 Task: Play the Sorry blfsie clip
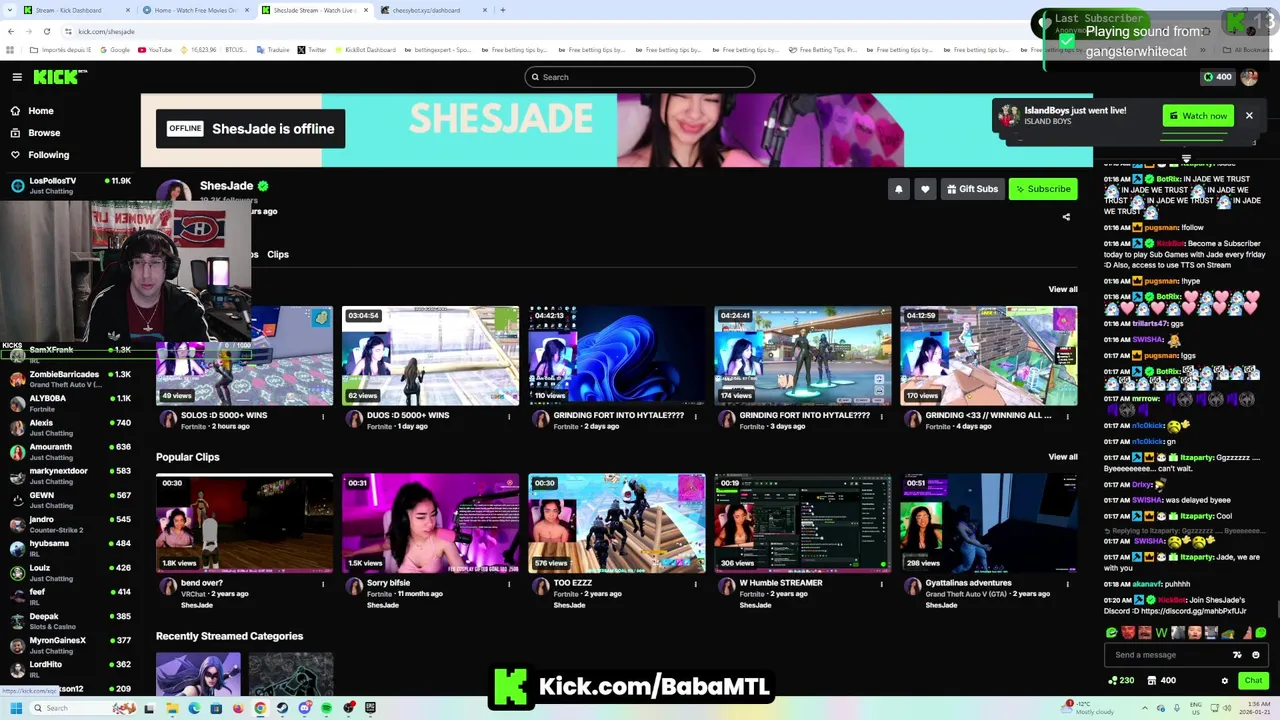[x=430, y=523]
